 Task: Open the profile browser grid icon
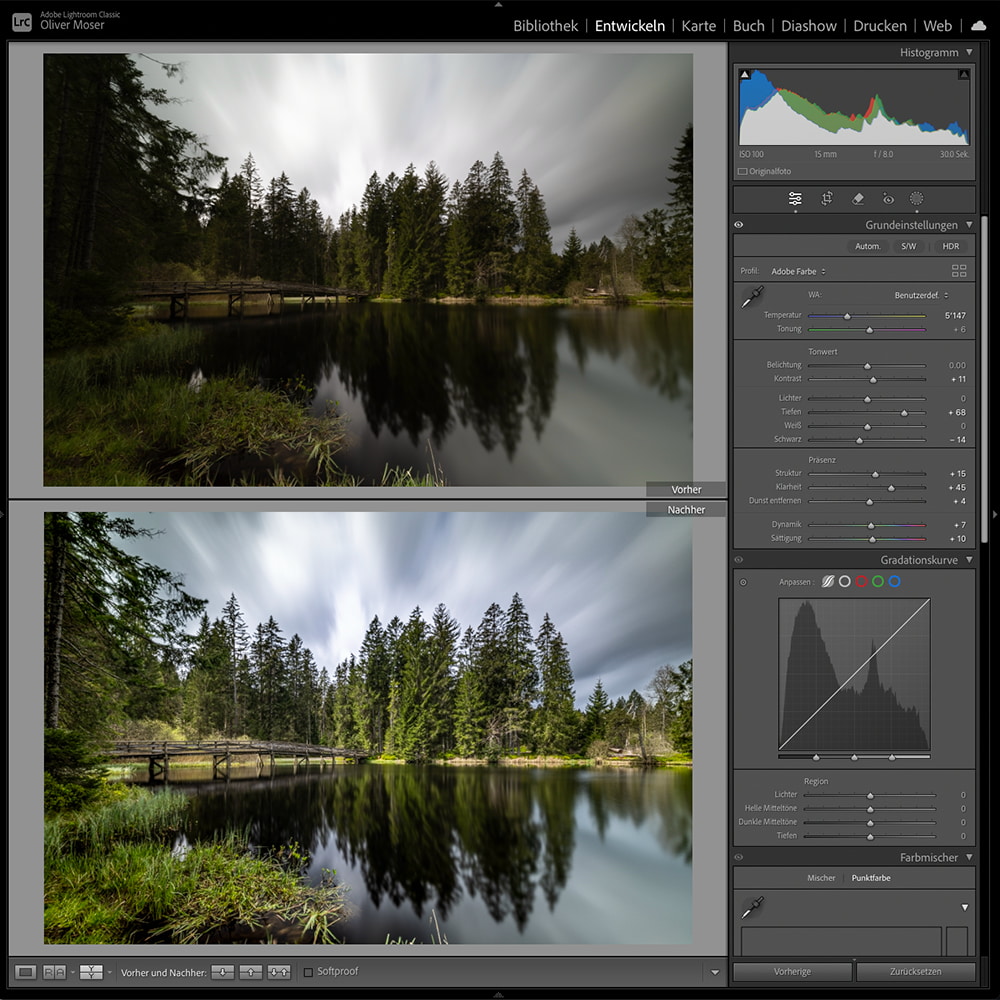click(x=959, y=271)
